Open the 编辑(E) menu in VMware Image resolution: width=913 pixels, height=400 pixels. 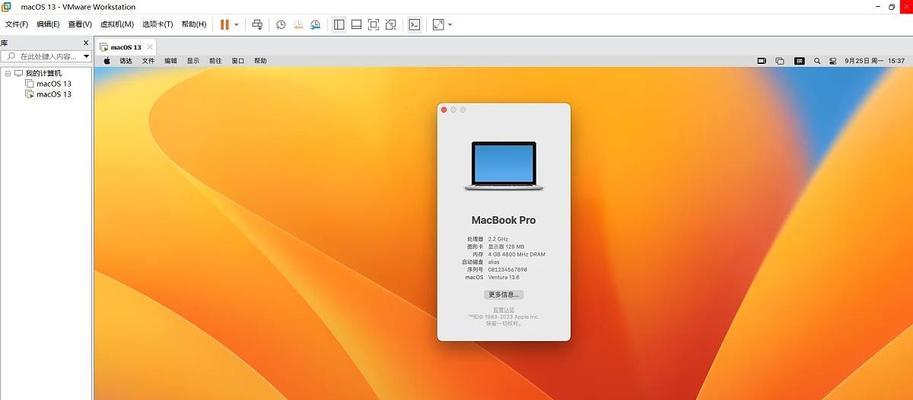tap(48, 24)
